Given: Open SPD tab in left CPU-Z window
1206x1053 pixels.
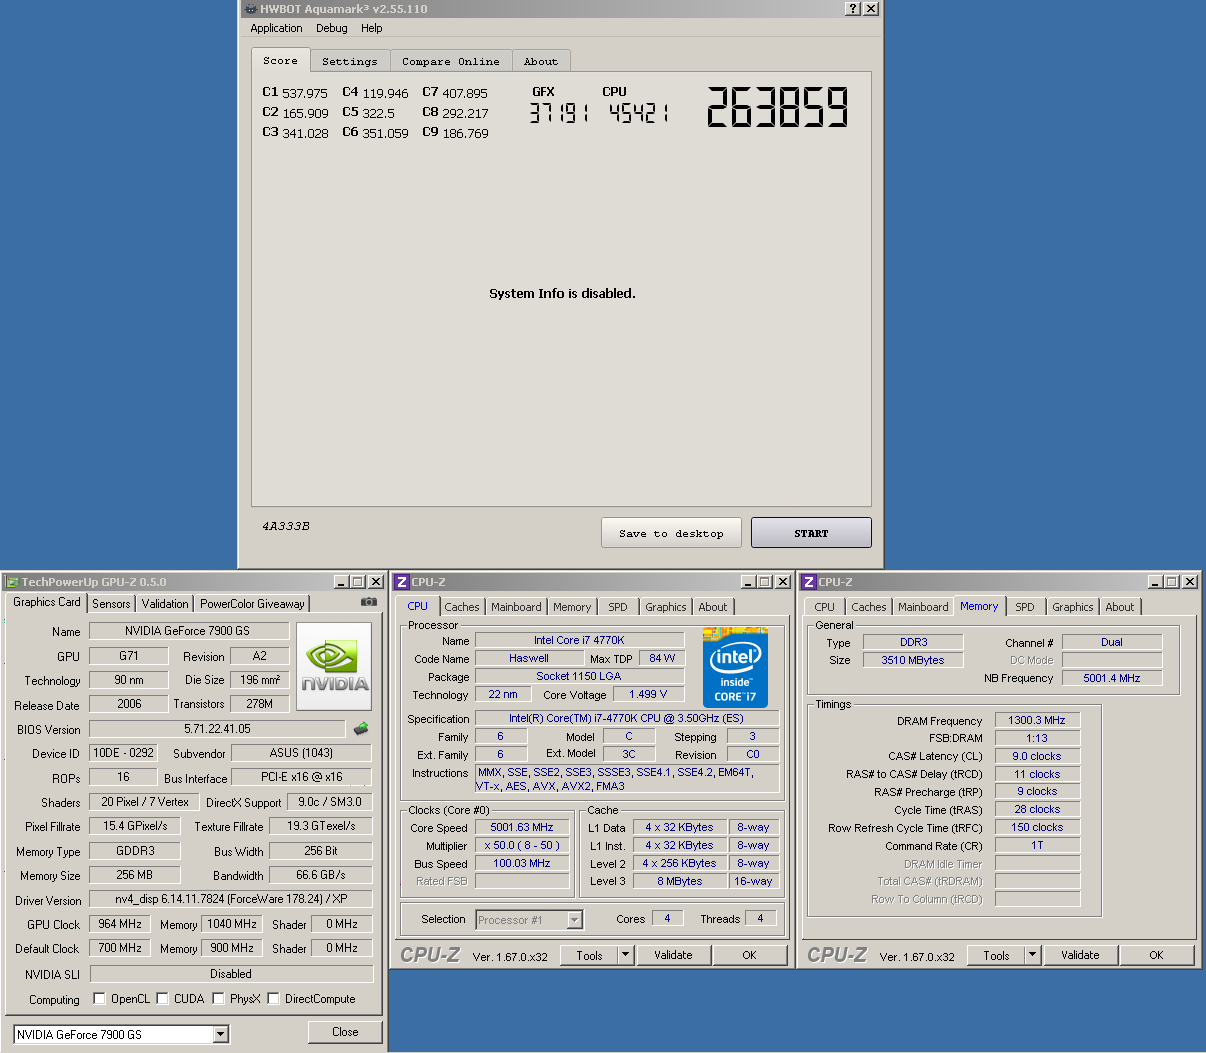Looking at the screenshot, I should pos(618,607).
